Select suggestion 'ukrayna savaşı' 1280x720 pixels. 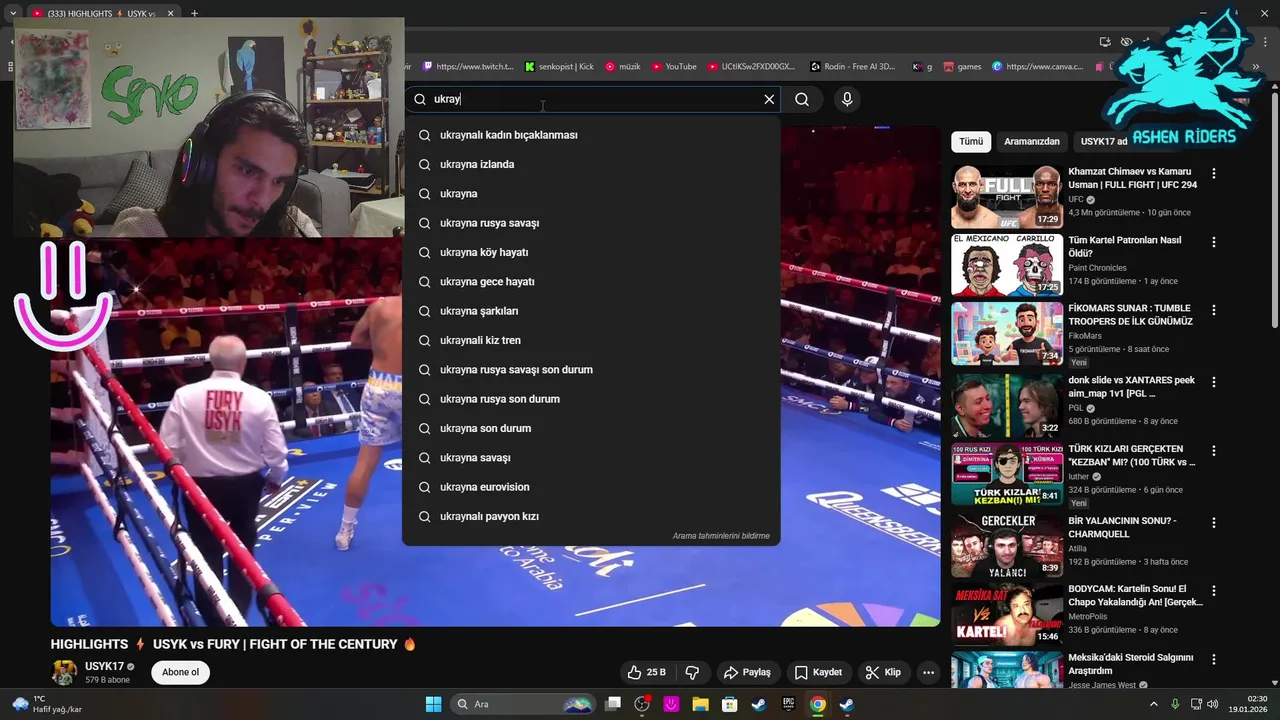[x=591, y=458]
